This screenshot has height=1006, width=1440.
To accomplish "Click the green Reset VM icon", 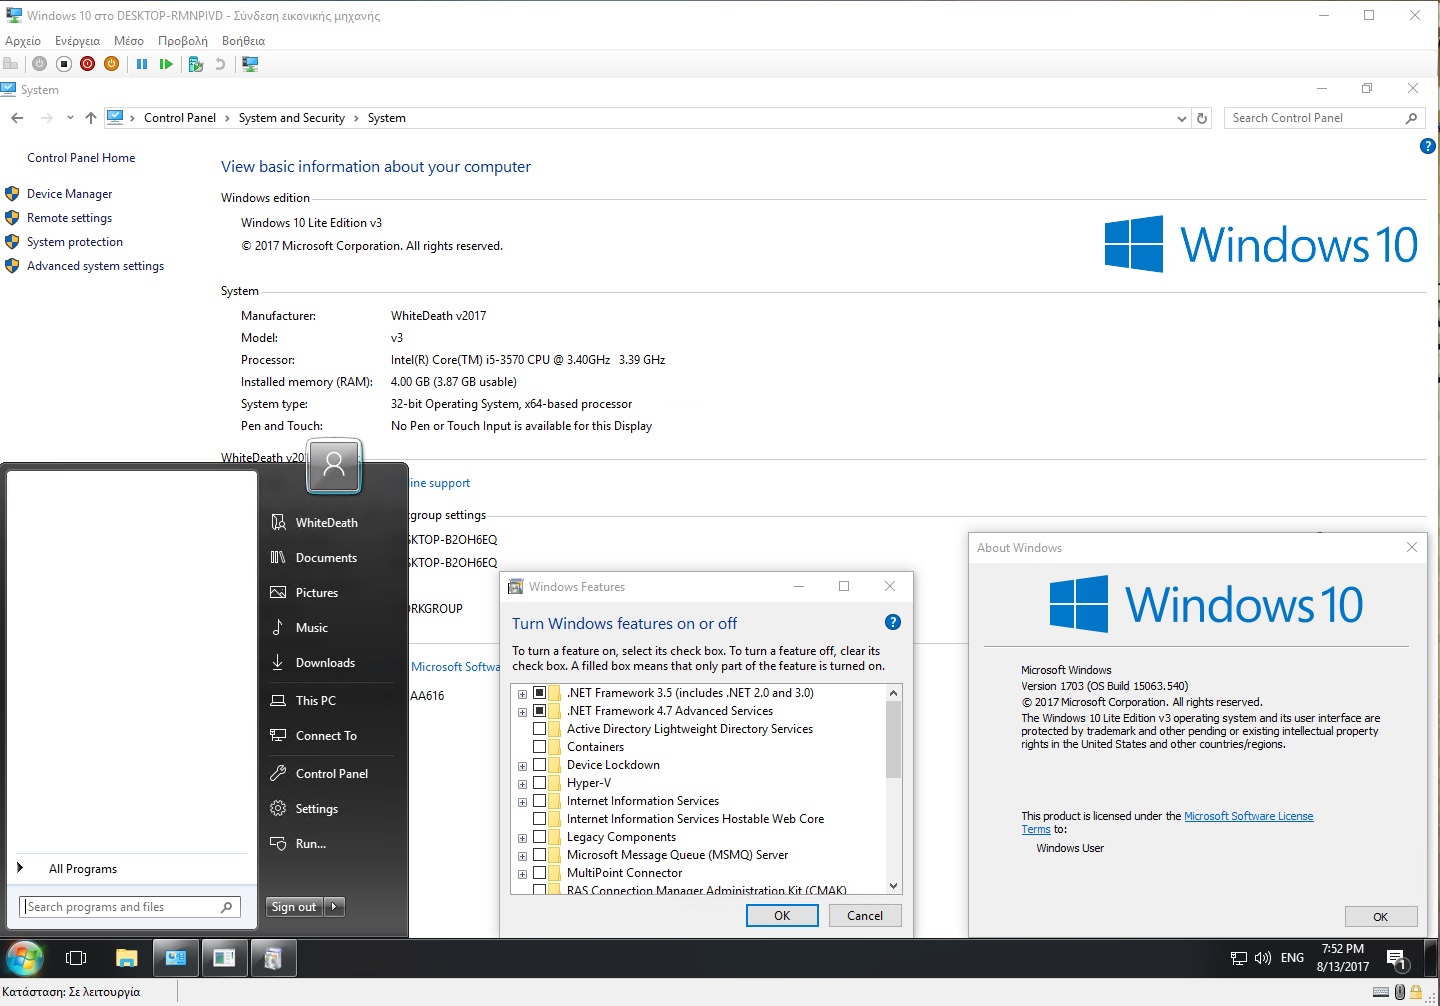I will [x=166, y=64].
